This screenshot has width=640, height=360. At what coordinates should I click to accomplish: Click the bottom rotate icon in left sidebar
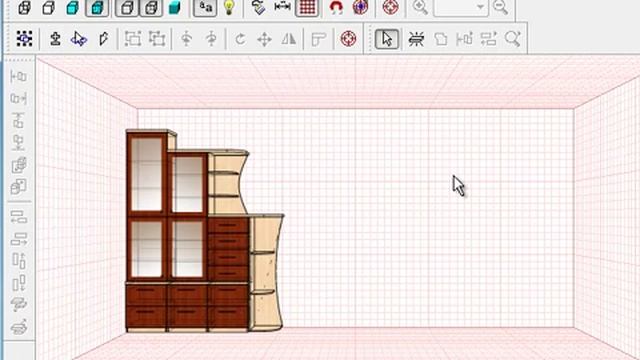click(x=19, y=327)
